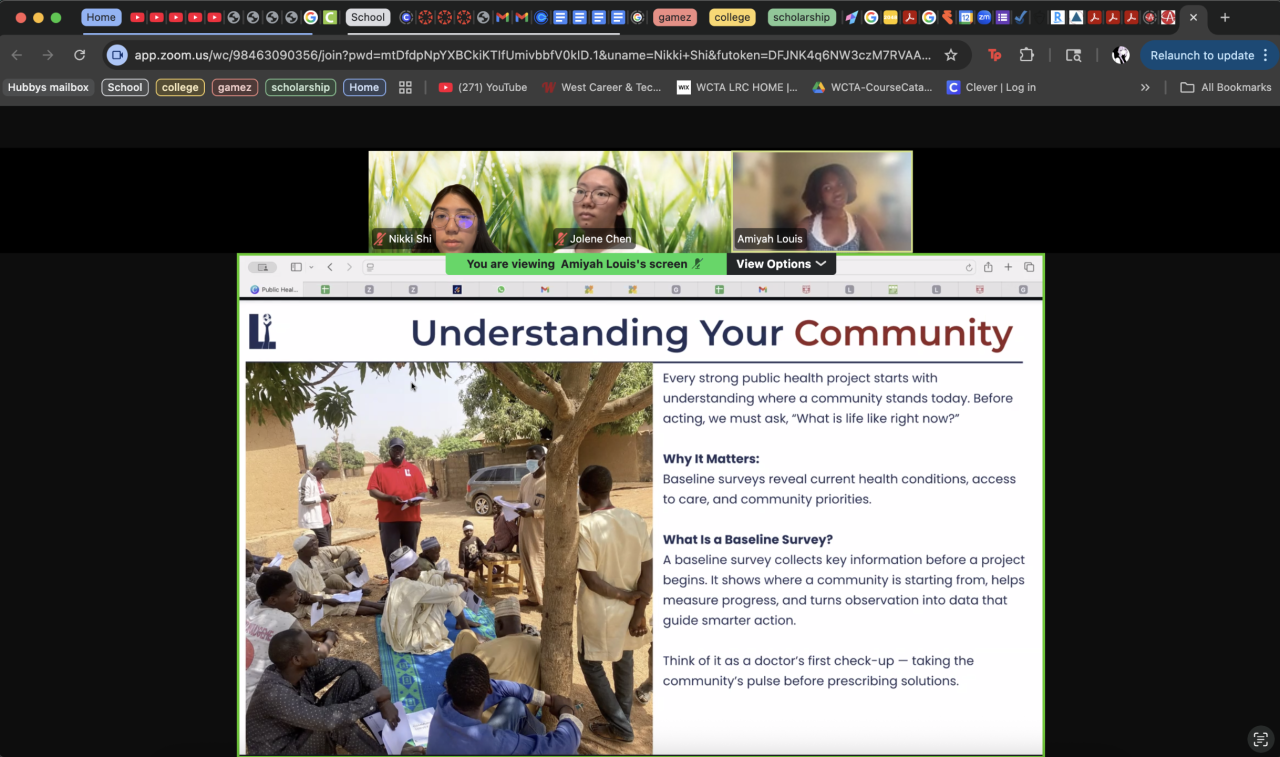Collapse the gamez tab group

[675, 17]
